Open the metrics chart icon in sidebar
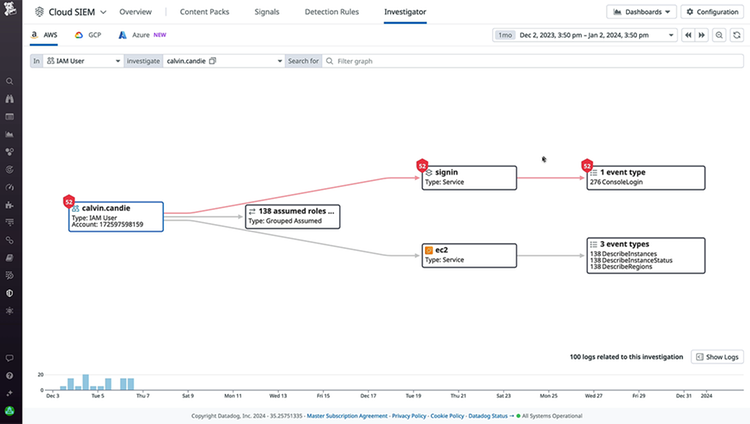Screen dimensions: 750x424 click(10, 134)
